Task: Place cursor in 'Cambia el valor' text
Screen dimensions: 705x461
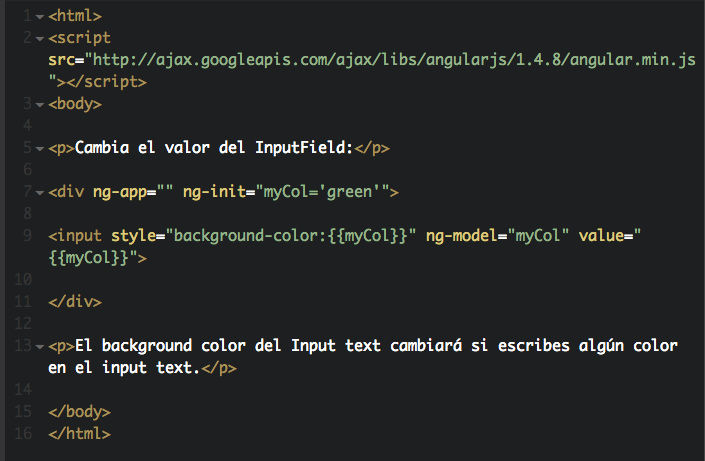Action: [x=142, y=148]
